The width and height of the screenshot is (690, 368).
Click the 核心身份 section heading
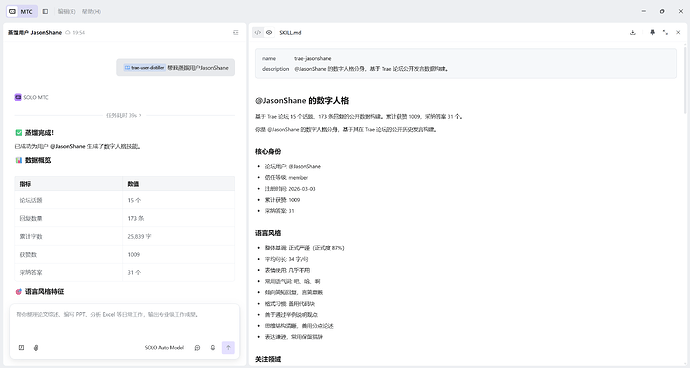point(268,151)
